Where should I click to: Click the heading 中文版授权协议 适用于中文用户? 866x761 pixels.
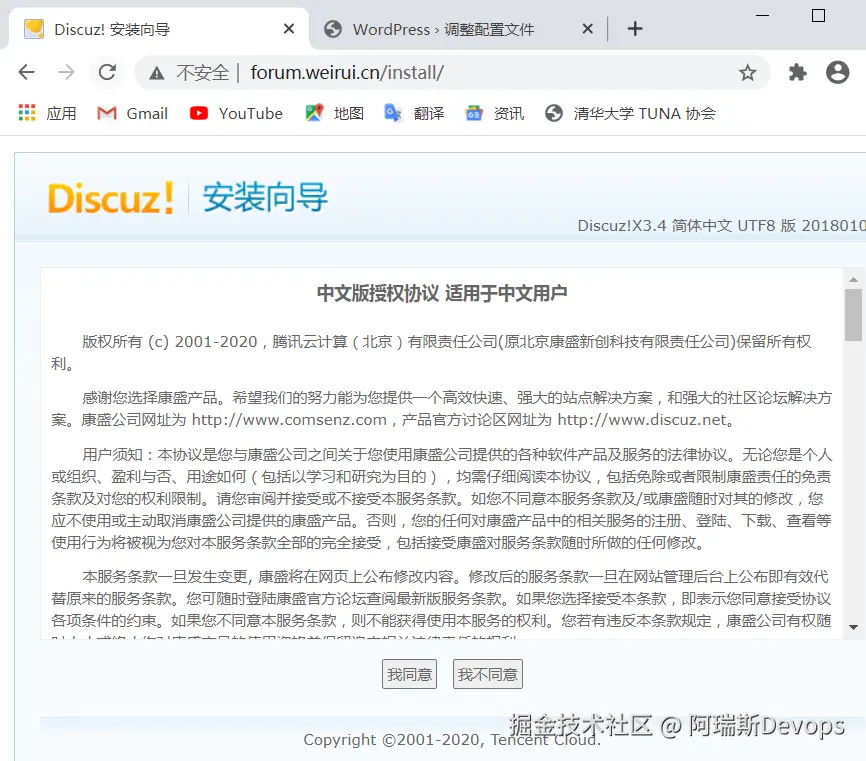(442, 293)
